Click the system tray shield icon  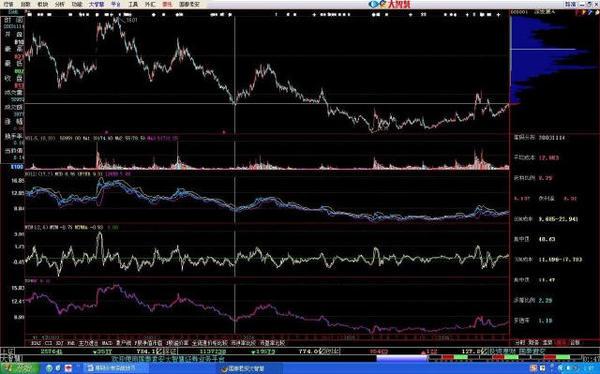click(x=533, y=368)
